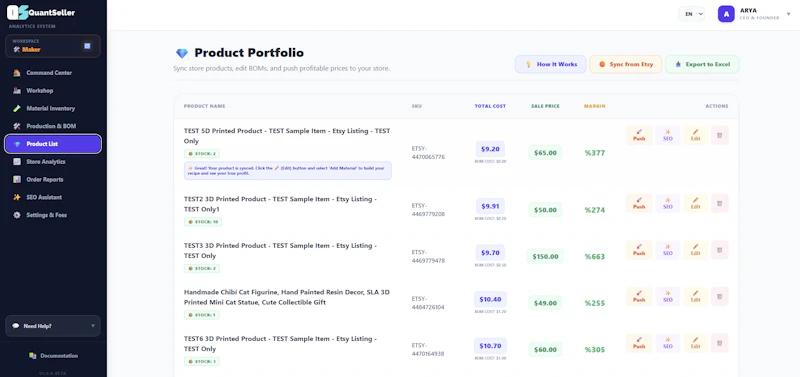
Task: Push price for TEST3 3D Printed Product
Action: pyautogui.click(x=639, y=250)
